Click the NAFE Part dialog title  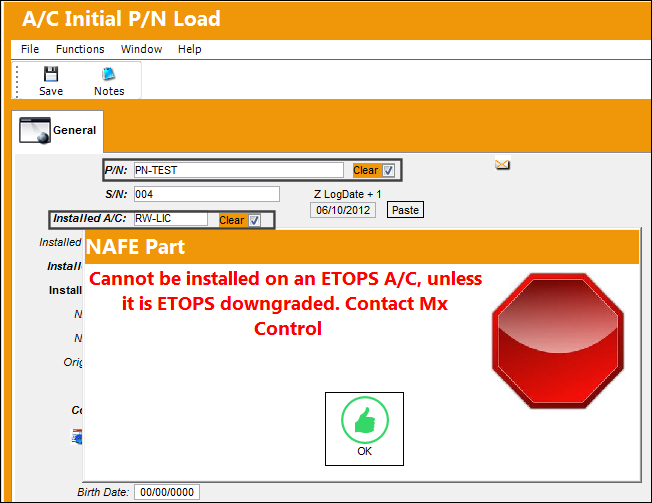(x=135, y=247)
